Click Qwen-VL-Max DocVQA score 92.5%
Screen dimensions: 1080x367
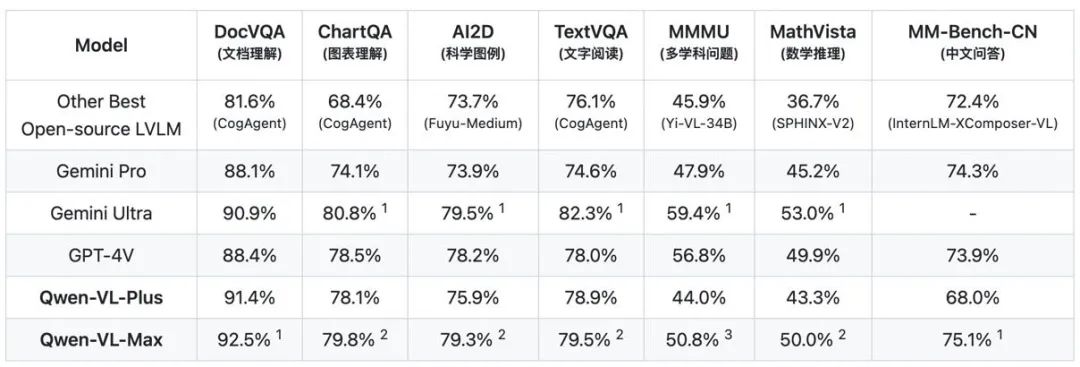249,339
